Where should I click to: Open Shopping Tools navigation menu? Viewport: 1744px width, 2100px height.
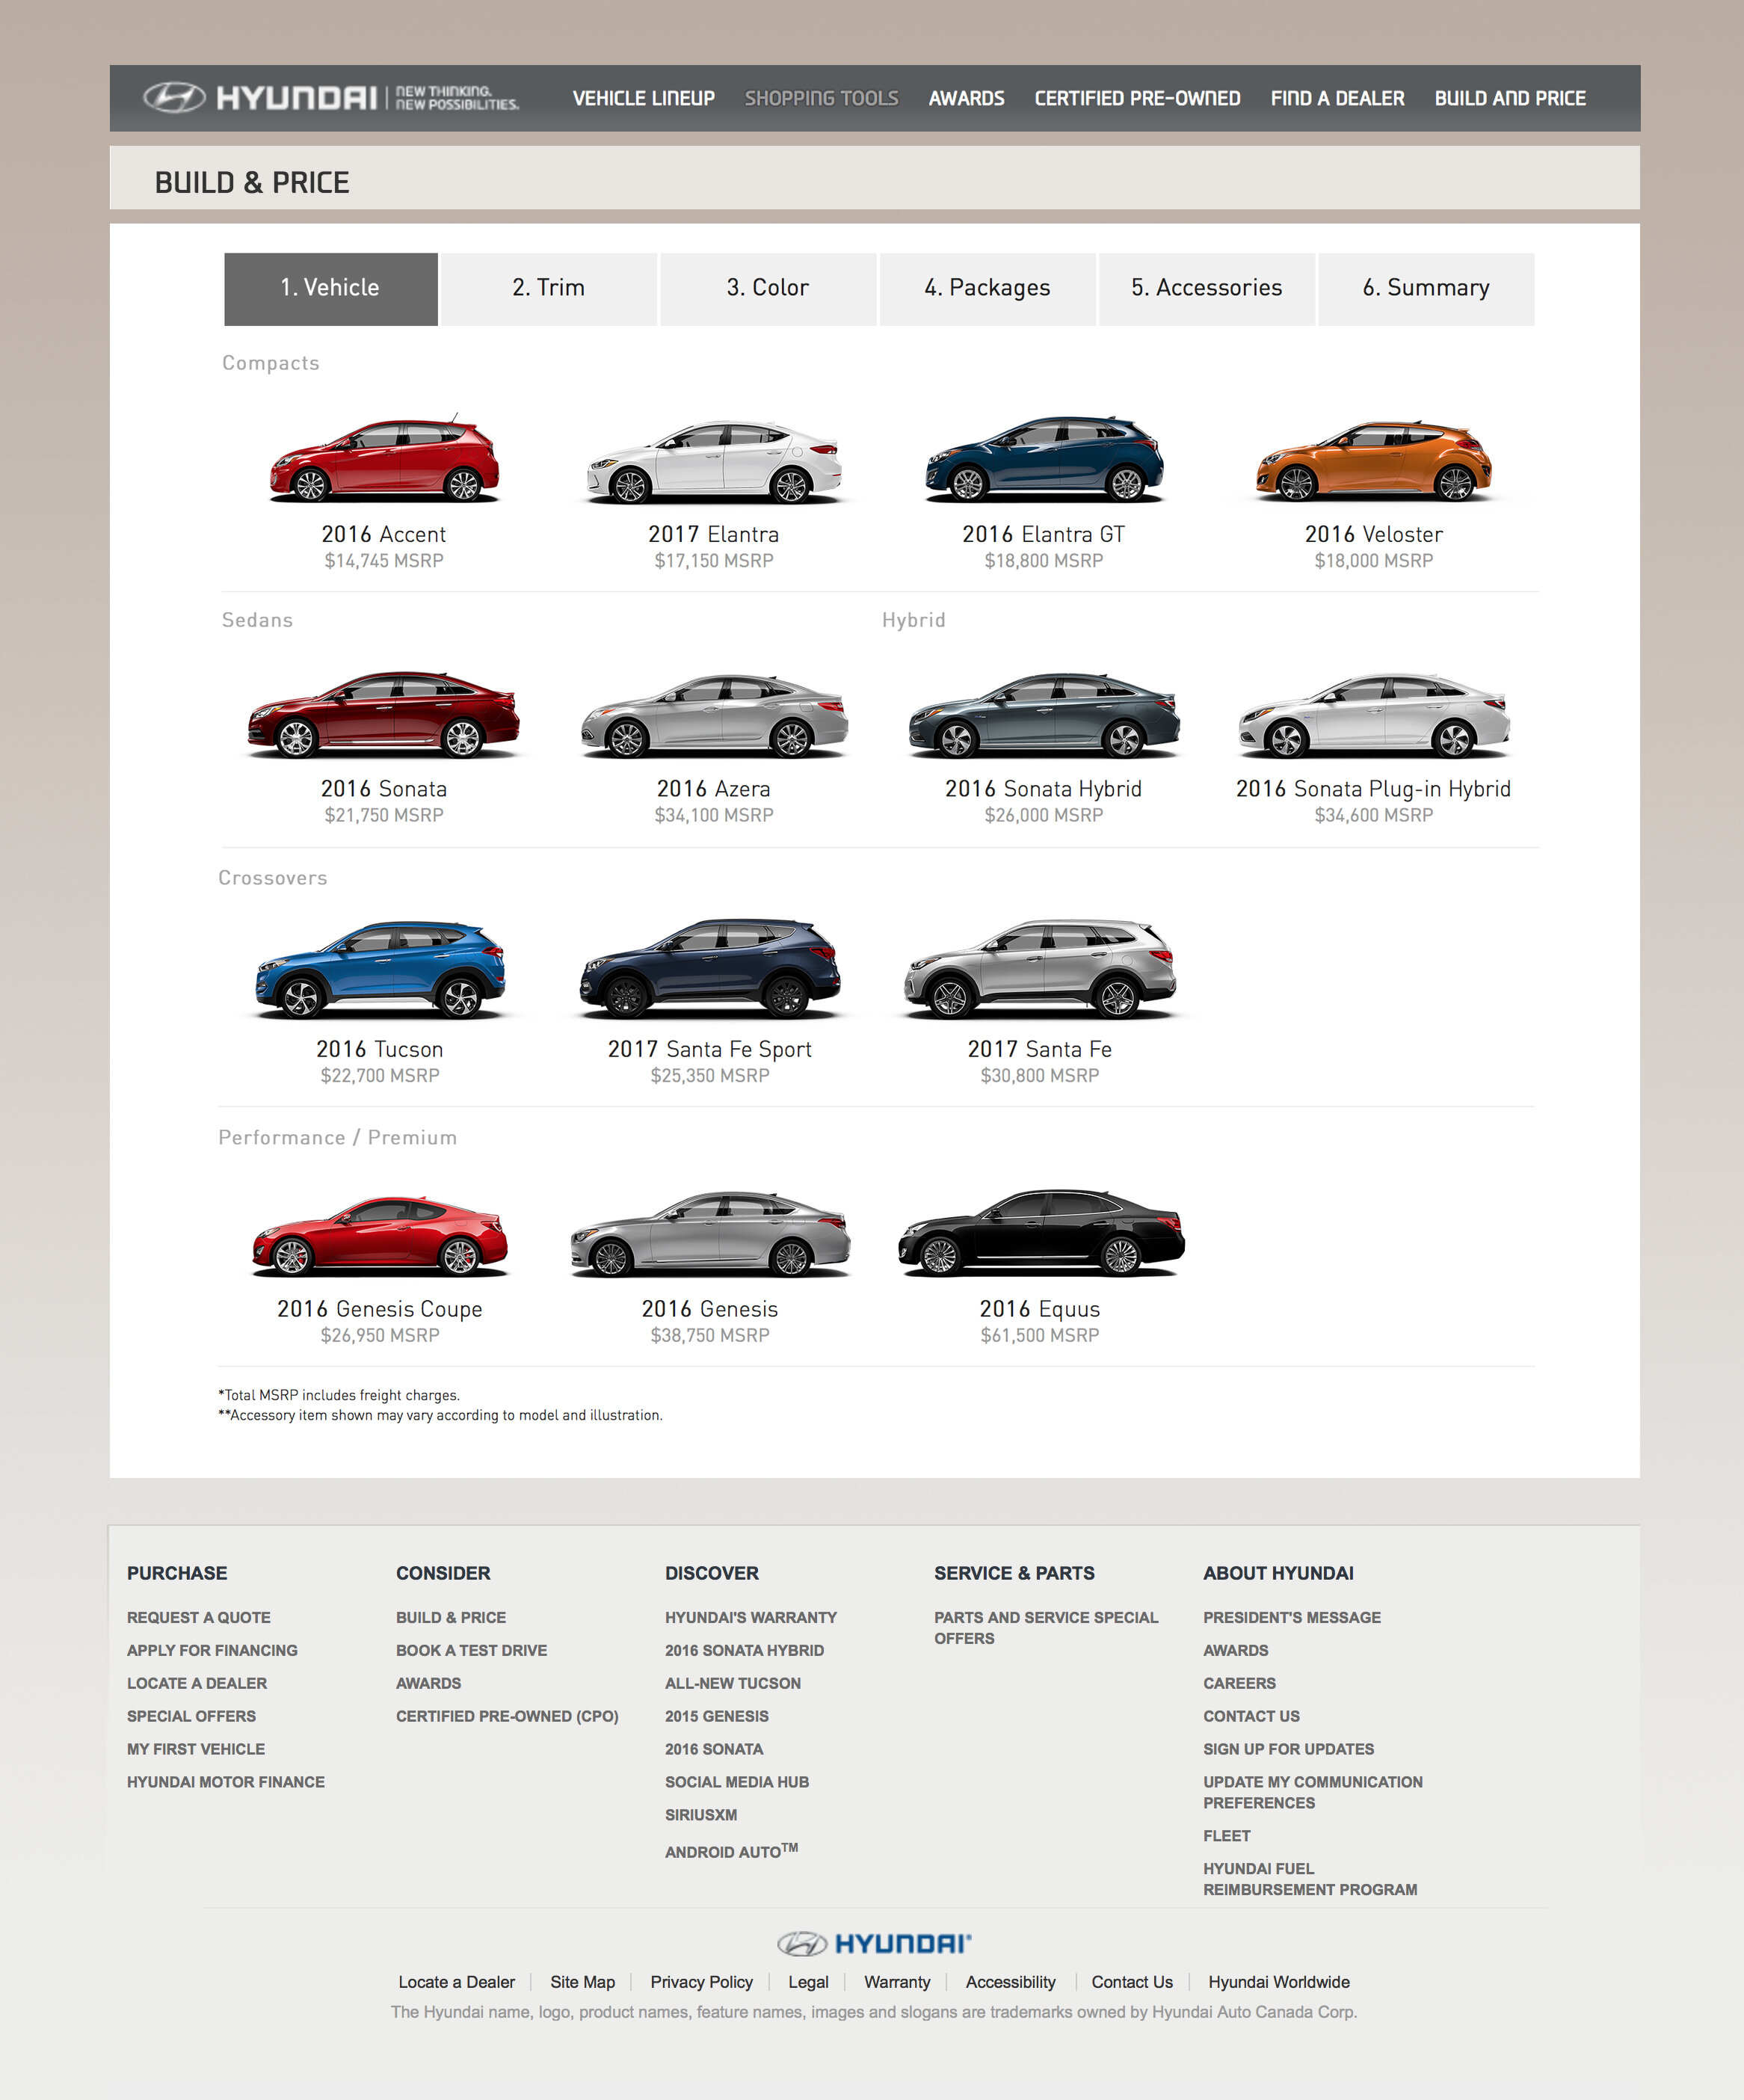[x=821, y=98]
